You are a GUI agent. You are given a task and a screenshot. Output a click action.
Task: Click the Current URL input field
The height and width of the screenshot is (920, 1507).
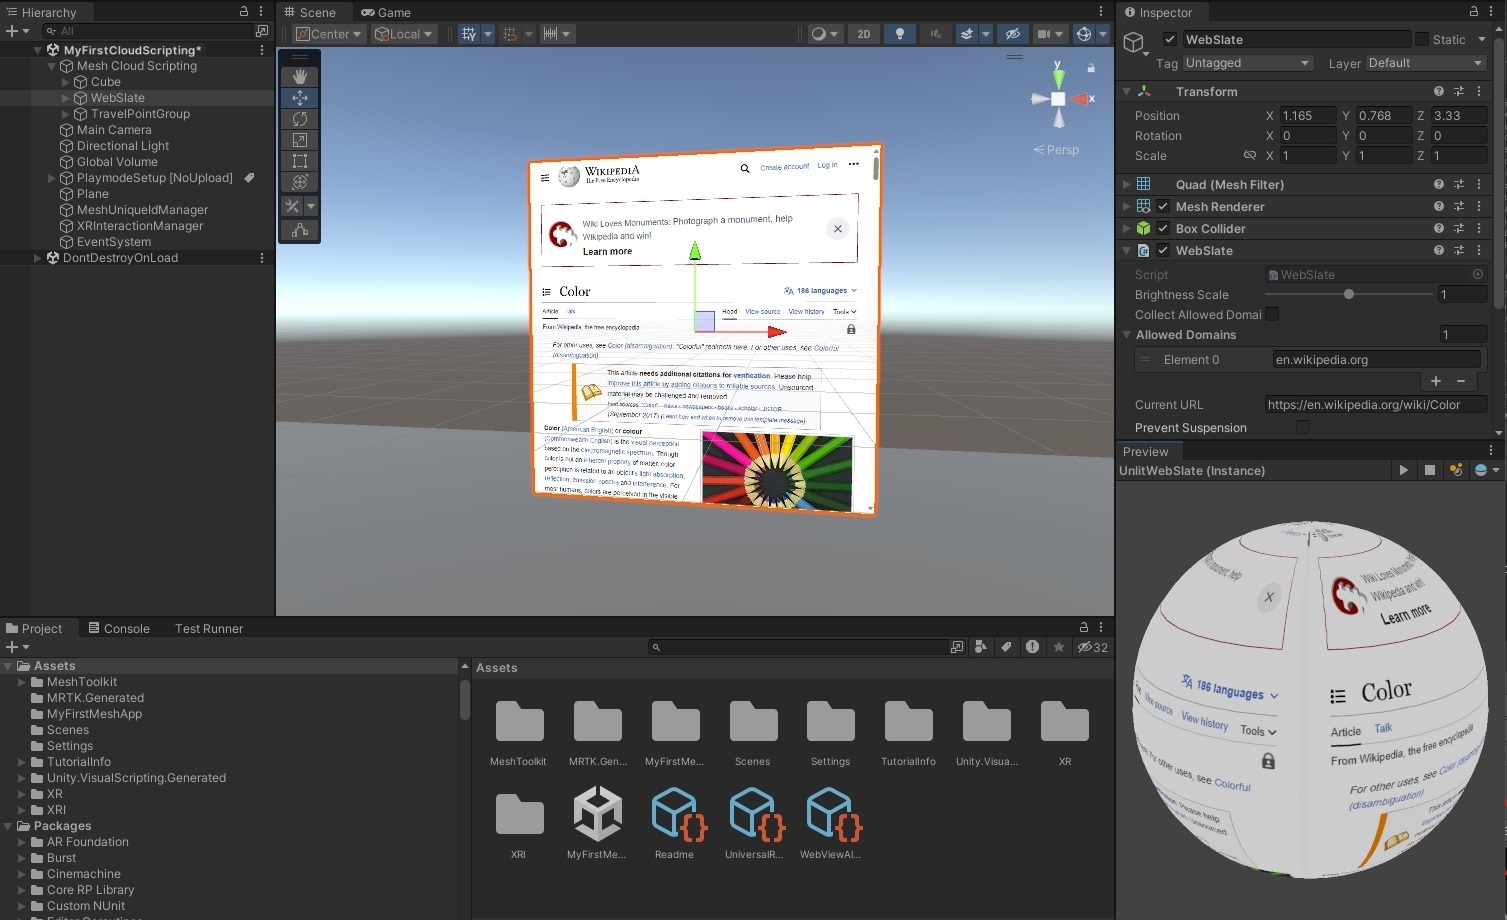click(x=1376, y=405)
